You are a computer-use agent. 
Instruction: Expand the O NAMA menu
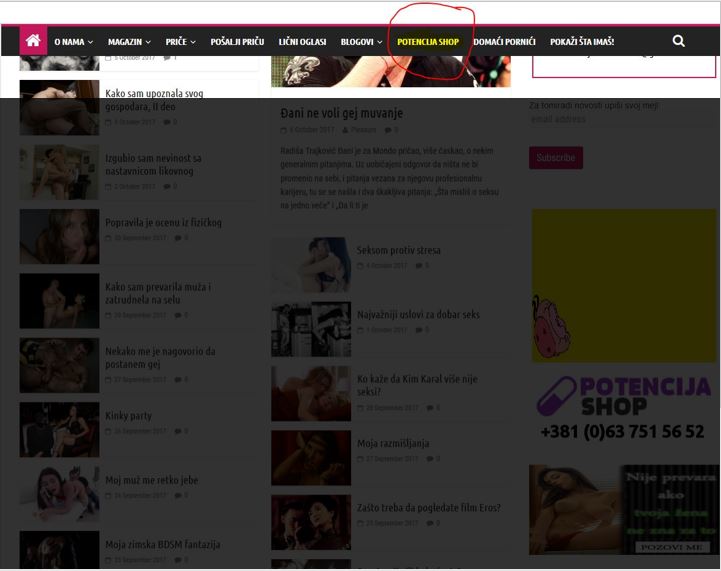pos(74,42)
